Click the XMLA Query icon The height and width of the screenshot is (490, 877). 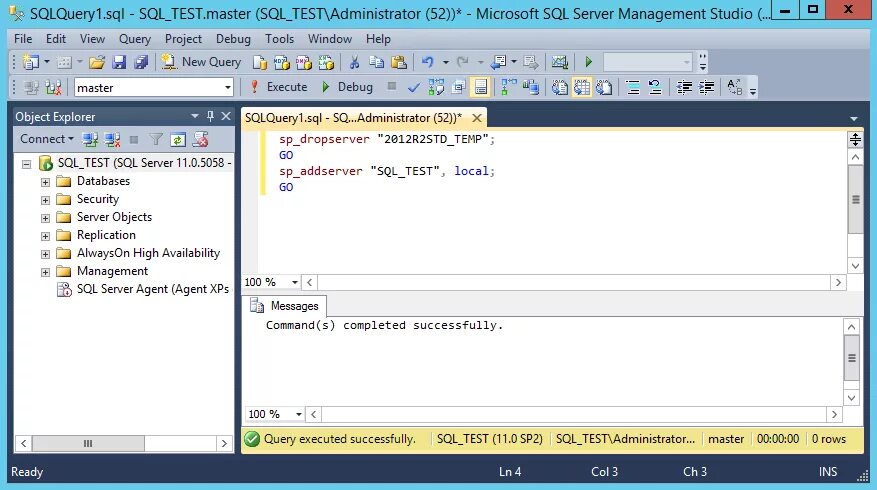(326, 62)
